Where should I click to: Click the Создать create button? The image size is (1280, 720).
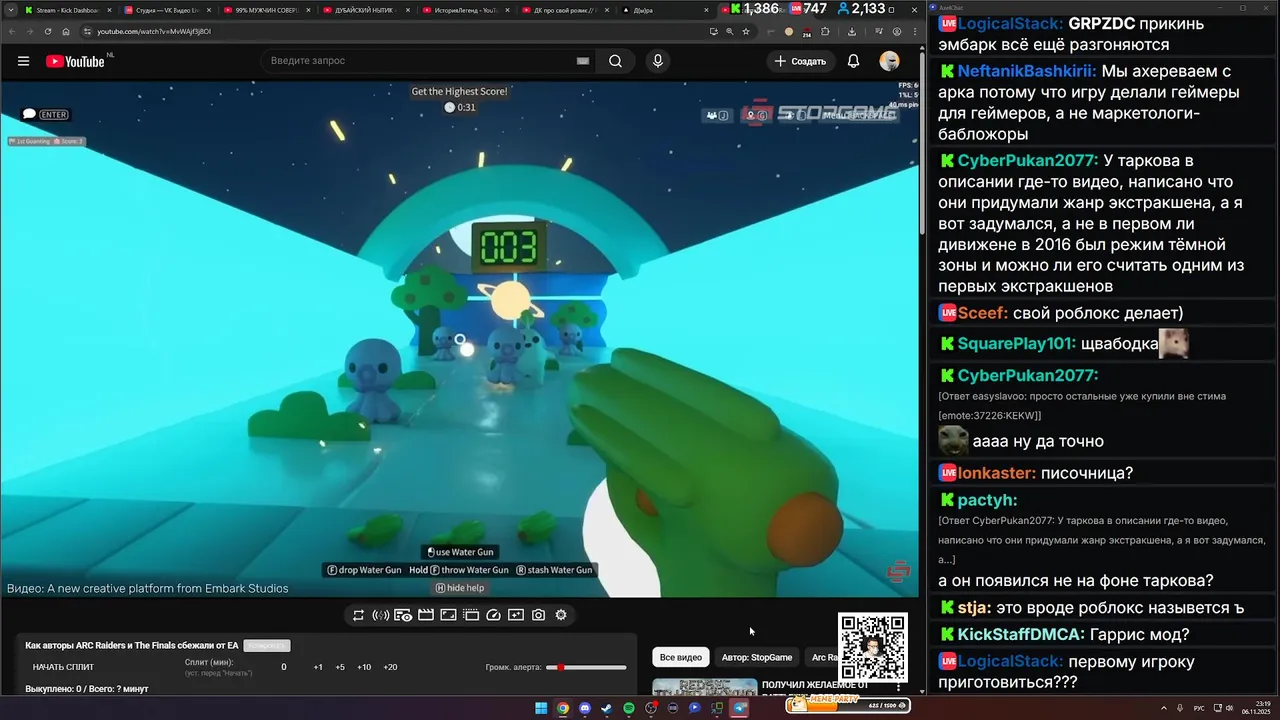tap(801, 61)
